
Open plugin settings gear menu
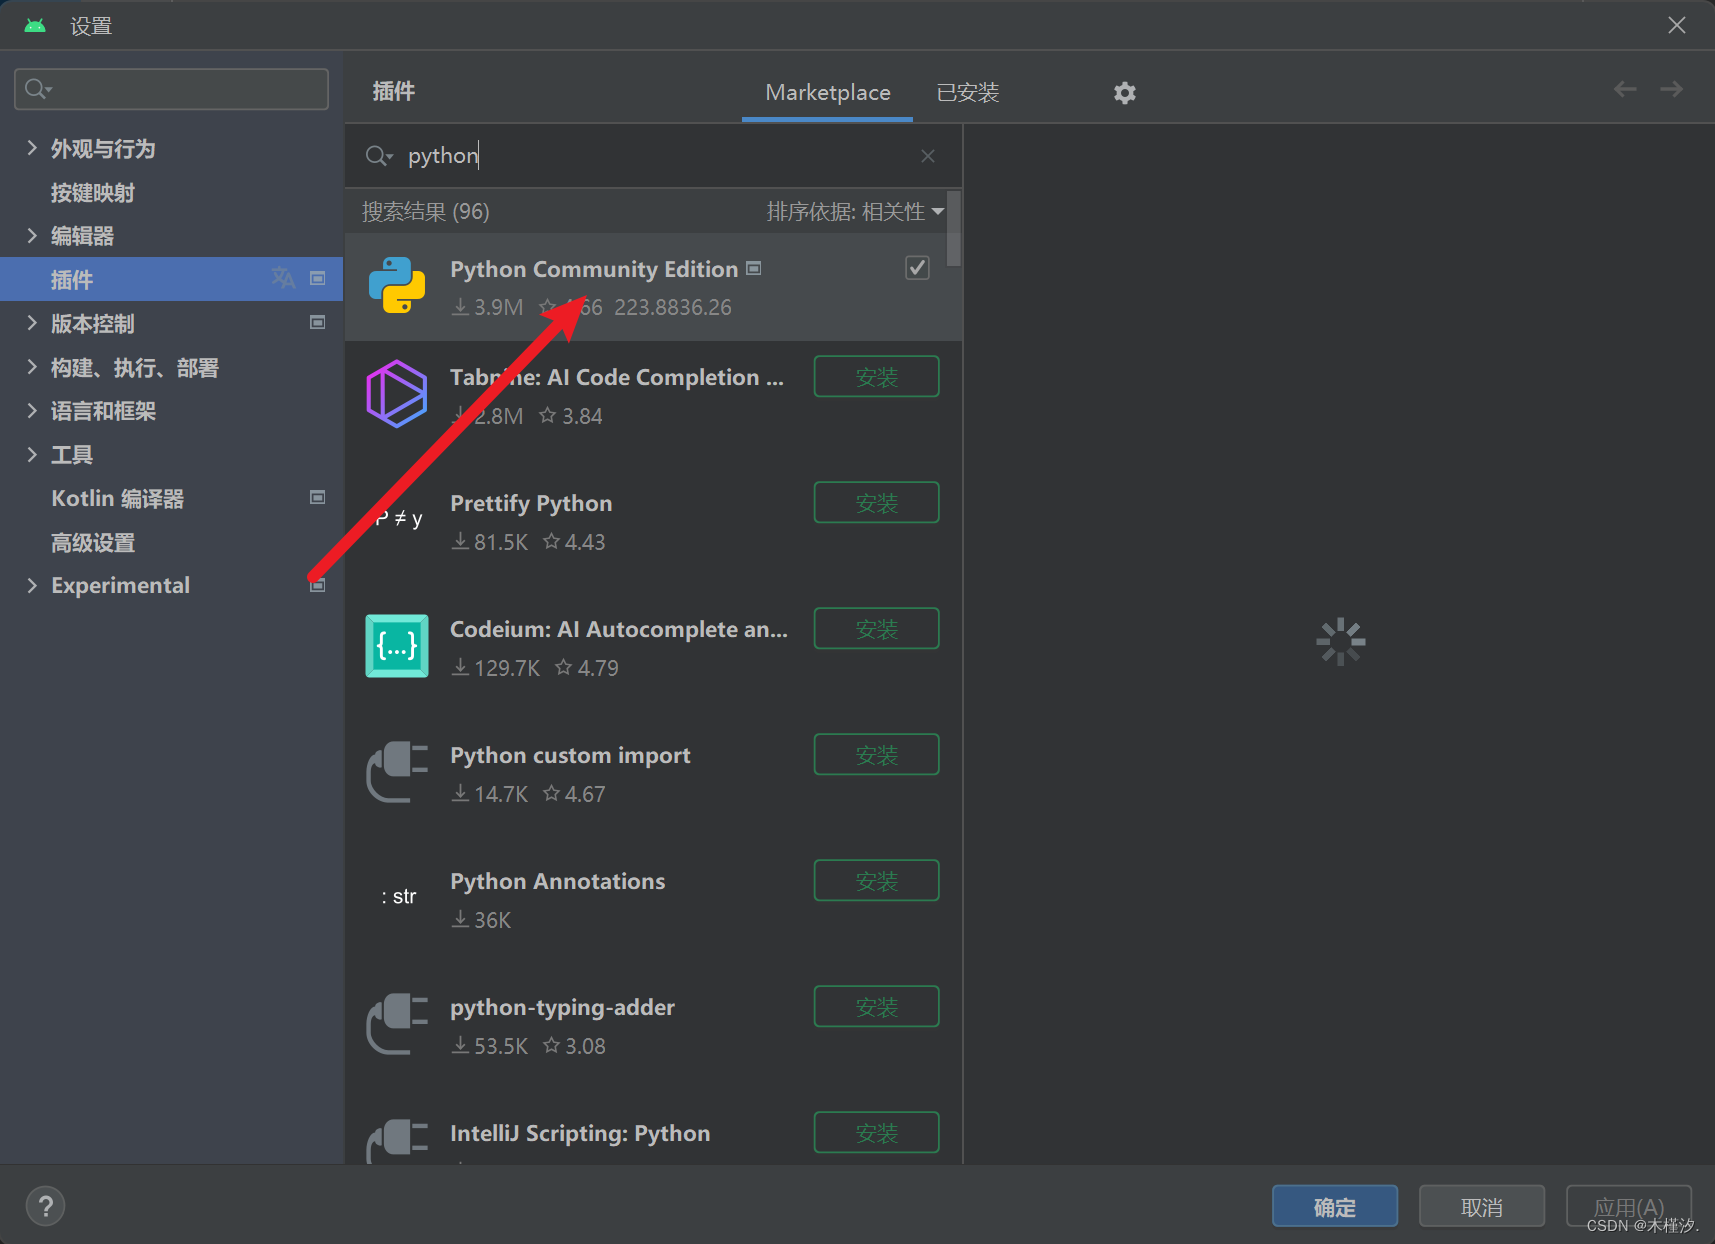click(1125, 93)
